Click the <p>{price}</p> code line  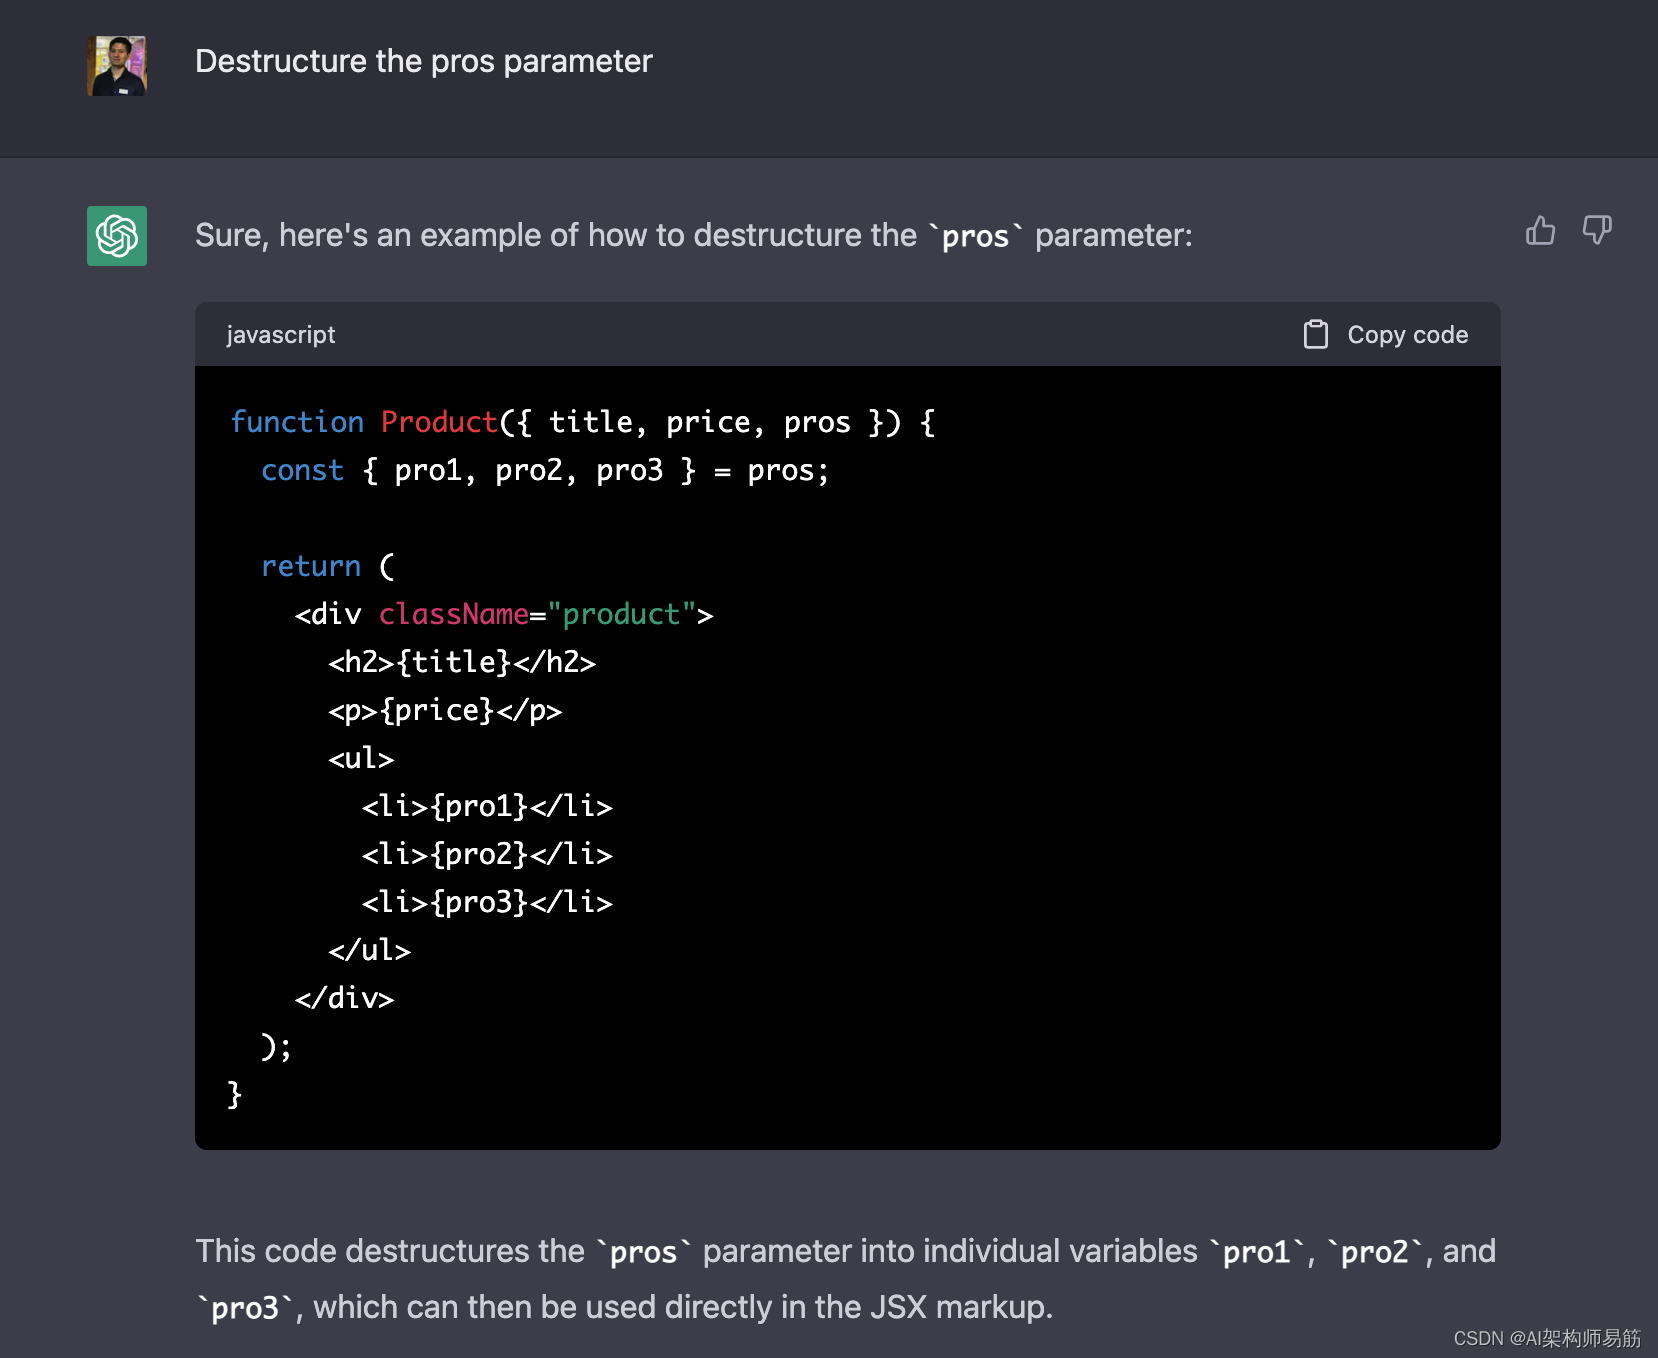(445, 710)
